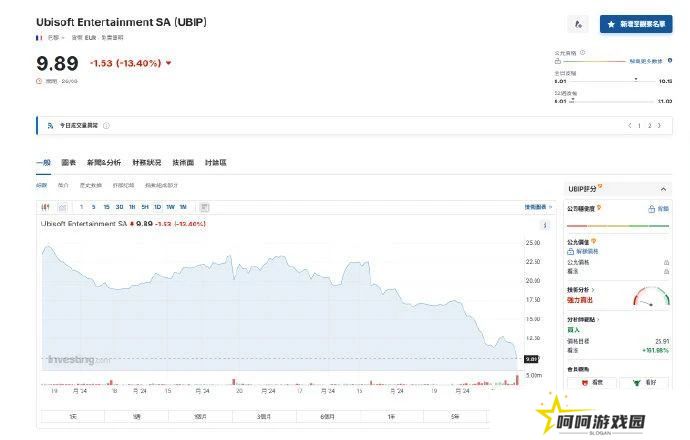Switch to the 財務狀況 tab
The width and height of the screenshot is (690, 440).
coord(147,162)
